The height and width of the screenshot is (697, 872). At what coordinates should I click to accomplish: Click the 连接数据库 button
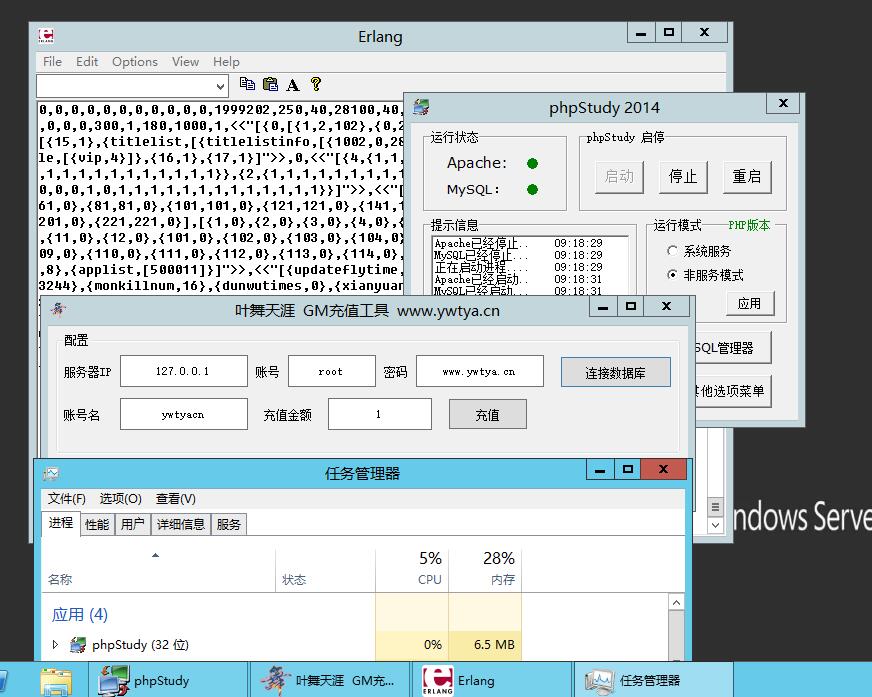tap(615, 372)
